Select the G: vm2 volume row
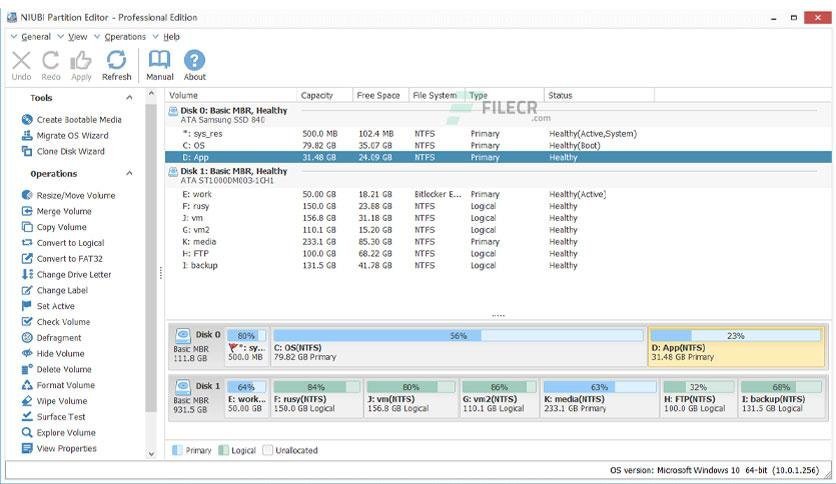The height and width of the screenshot is (484, 836). (498, 230)
